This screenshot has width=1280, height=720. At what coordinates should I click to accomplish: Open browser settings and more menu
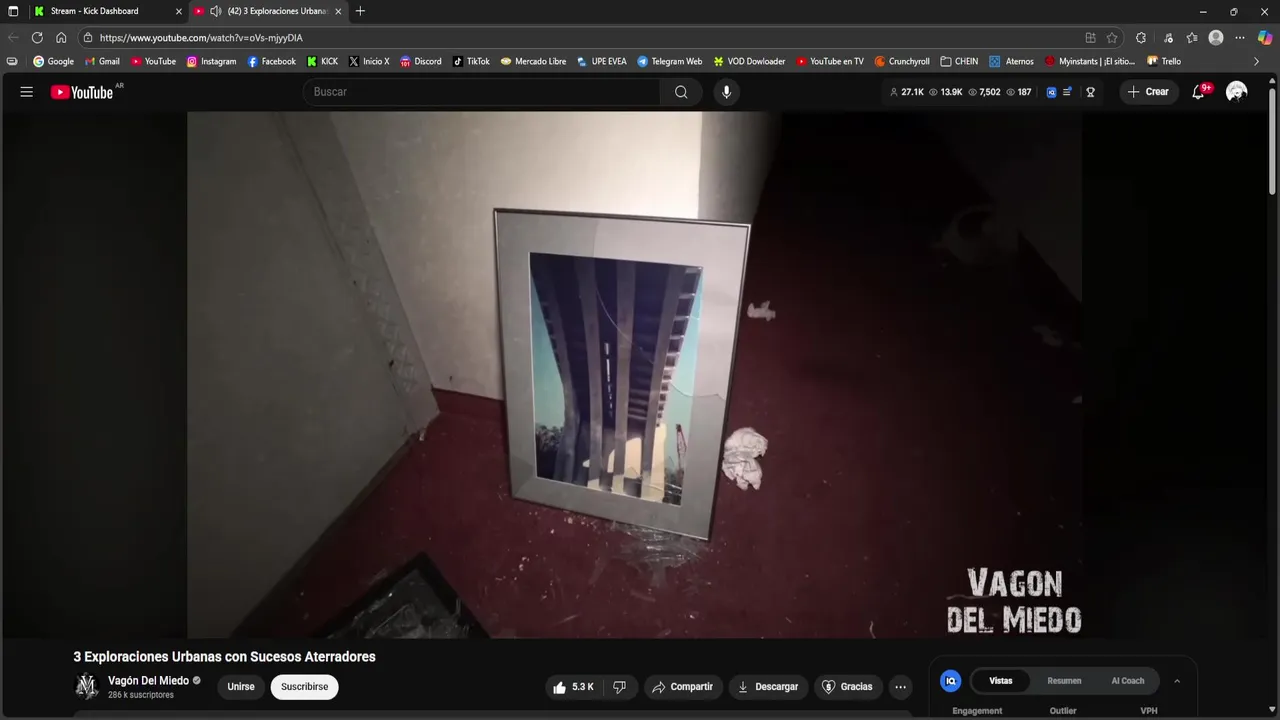coord(1241,38)
